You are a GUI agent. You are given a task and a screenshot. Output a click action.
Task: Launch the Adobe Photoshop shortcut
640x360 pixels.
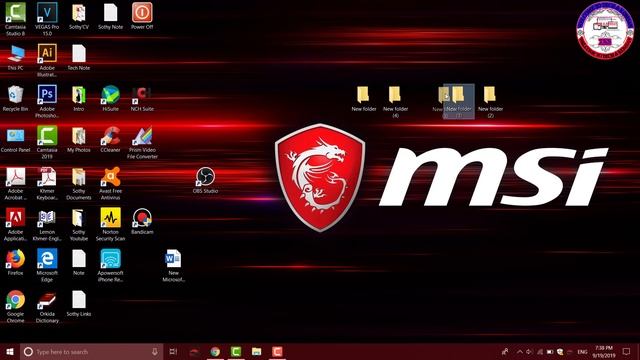(47, 95)
